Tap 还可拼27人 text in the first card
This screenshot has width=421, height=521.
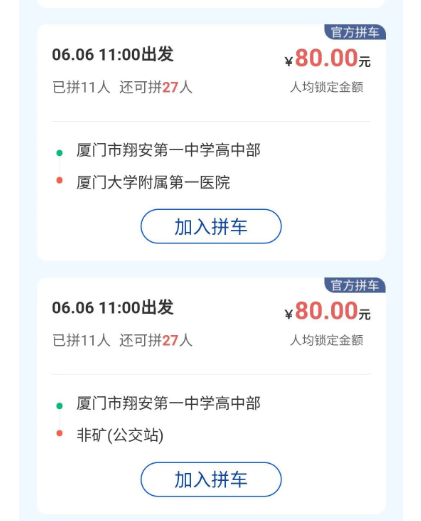156,87
